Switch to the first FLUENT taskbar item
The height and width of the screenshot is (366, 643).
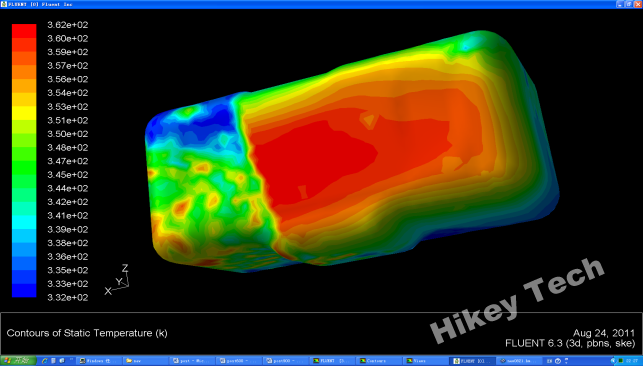coord(332,361)
